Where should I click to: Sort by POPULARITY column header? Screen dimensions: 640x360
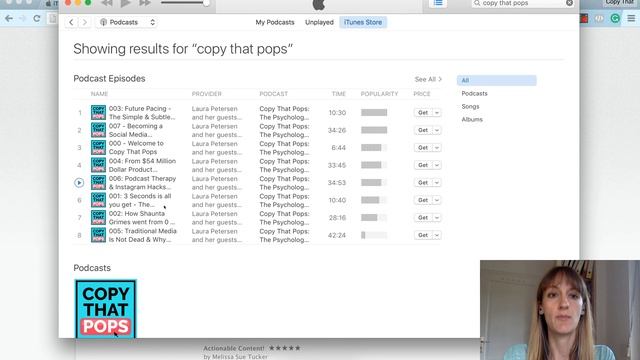point(379,94)
